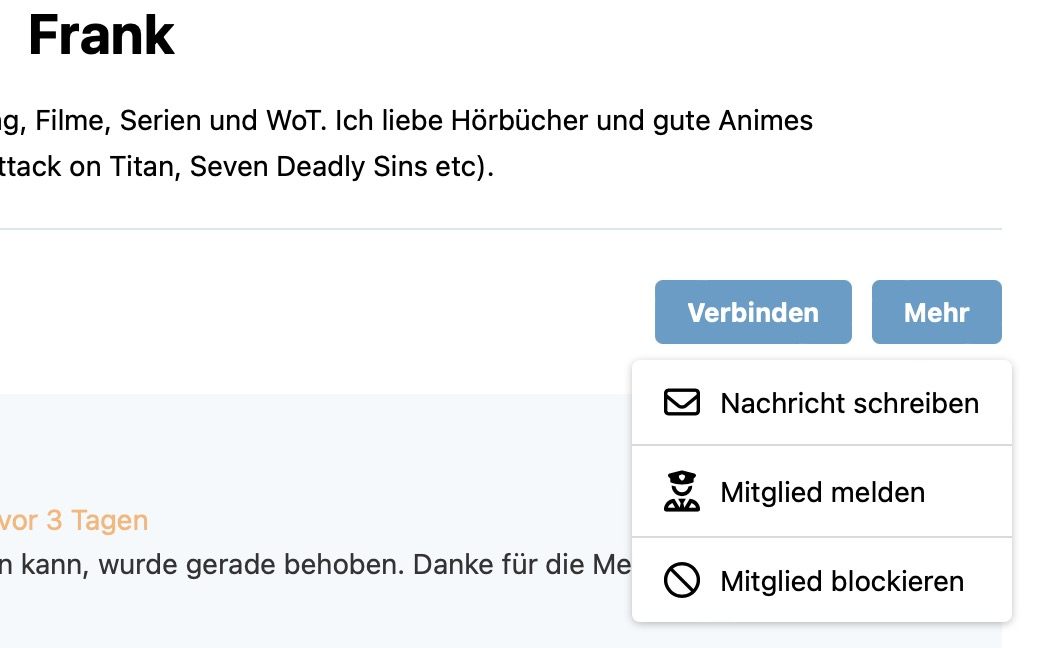Viewport: 1064px width, 648px height.
Task: Collapse the Mehr dropdown button
Action: pos(936,312)
